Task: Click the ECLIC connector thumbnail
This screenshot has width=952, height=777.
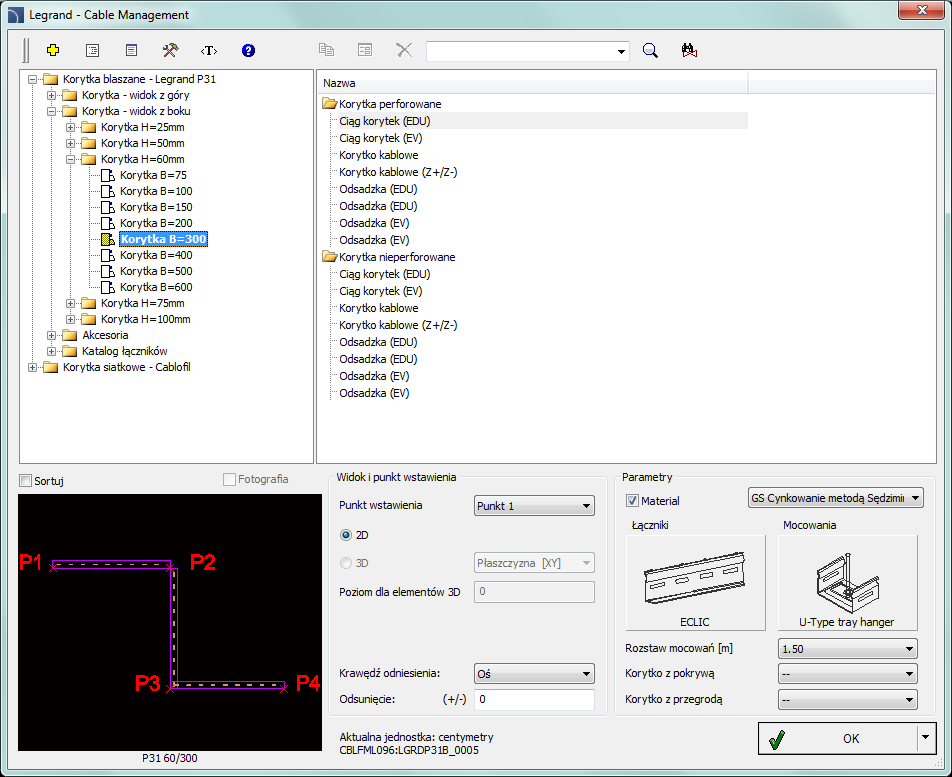Action: 695,583
